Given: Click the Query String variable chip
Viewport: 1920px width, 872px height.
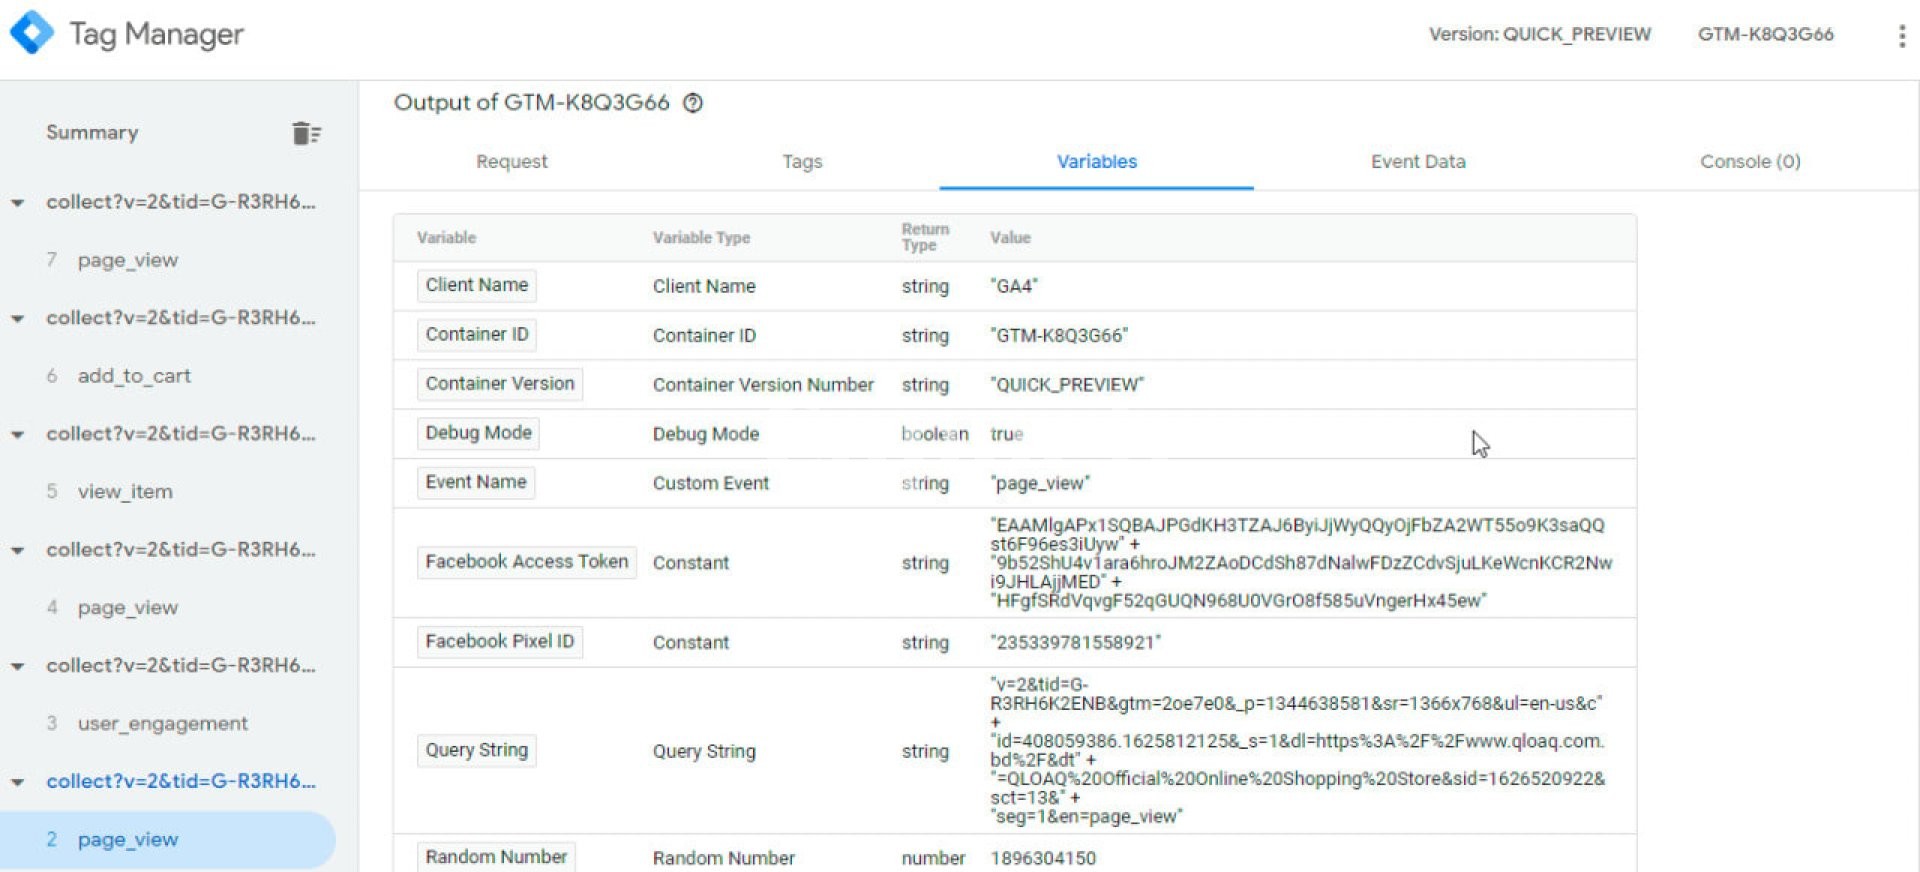Looking at the screenshot, I should 476,750.
